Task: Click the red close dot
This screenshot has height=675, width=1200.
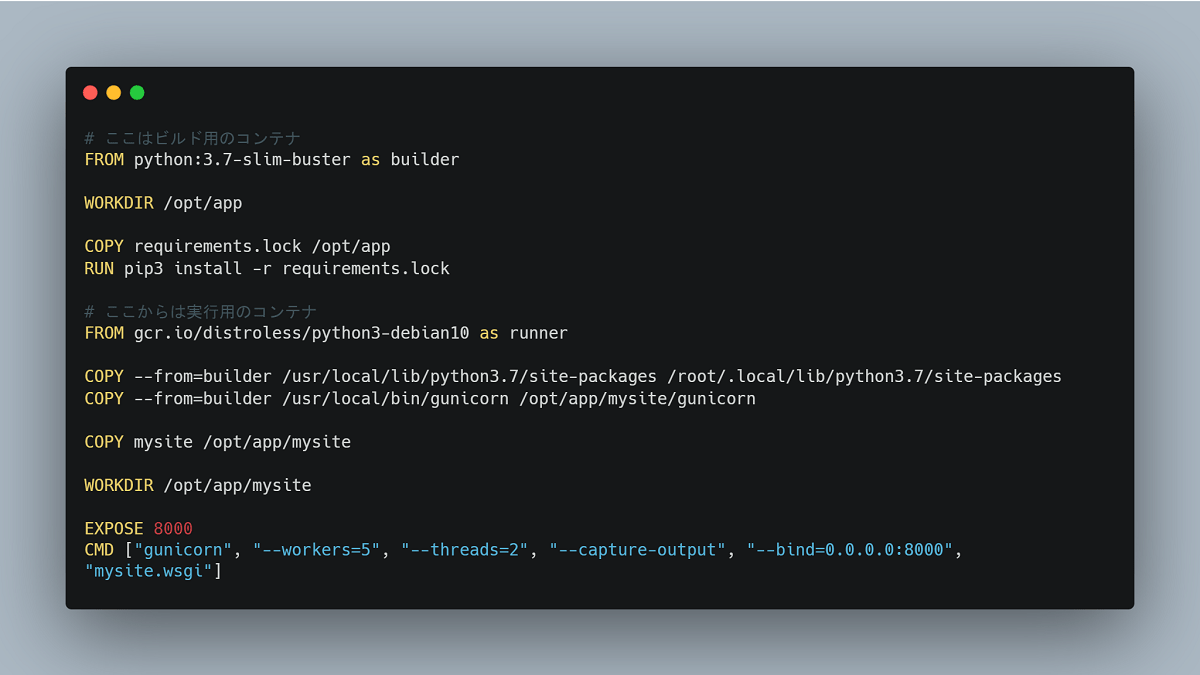Action: [90, 93]
